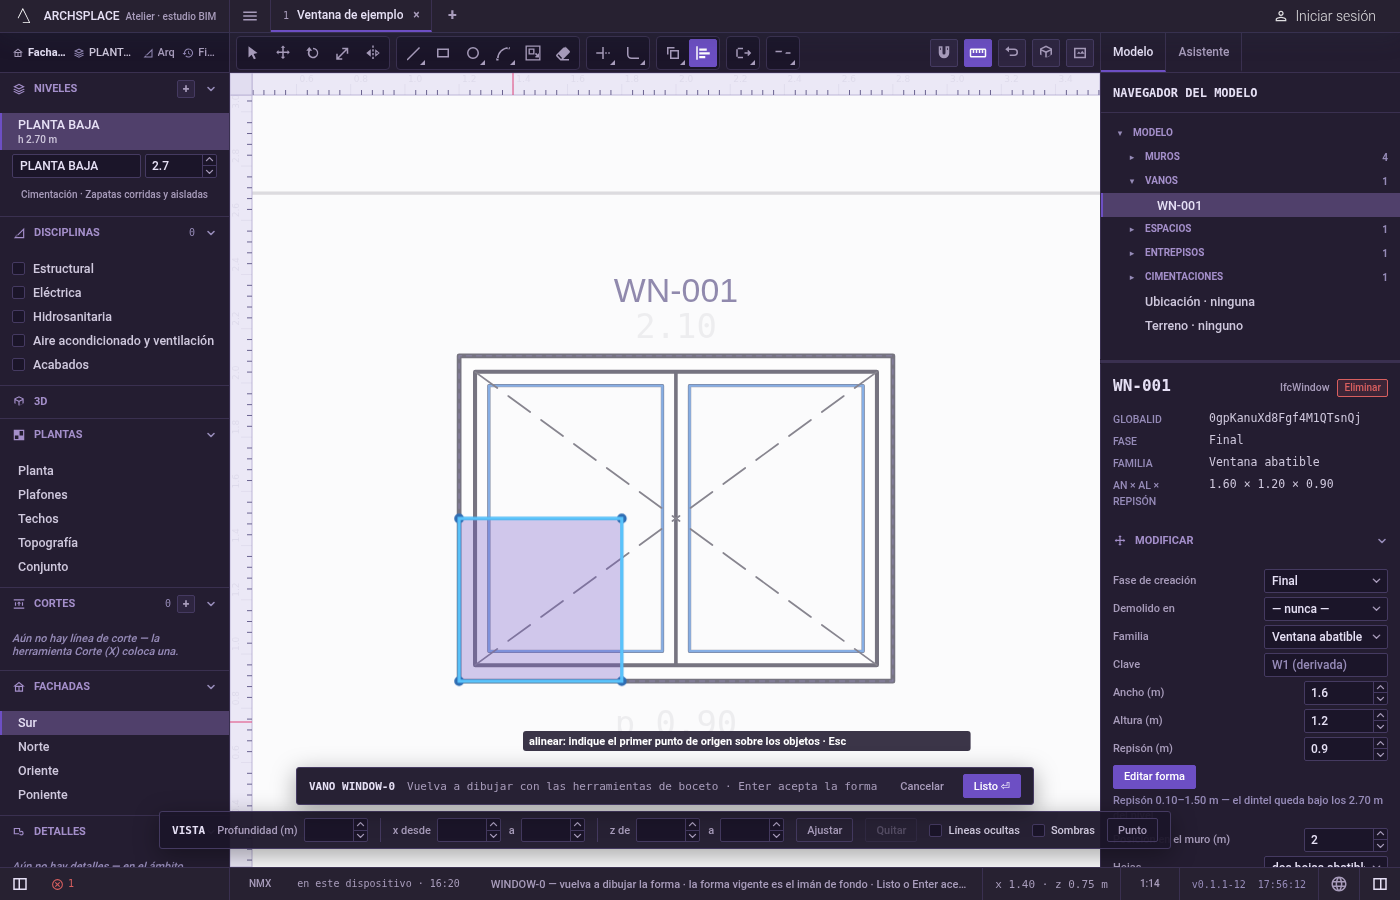Toggle the magnet snap icon
The image size is (1400, 900).
[944, 53]
